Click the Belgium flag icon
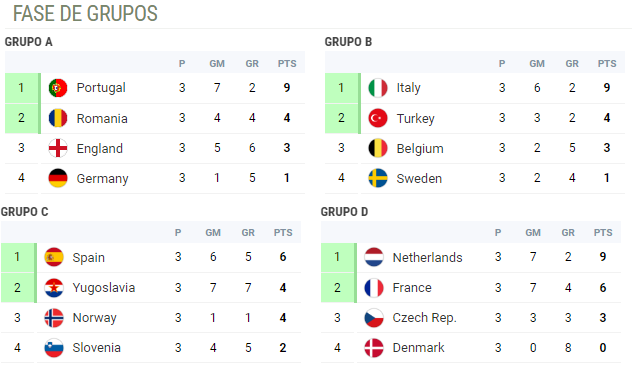Viewport: 635px width, 377px height. click(x=378, y=148)
